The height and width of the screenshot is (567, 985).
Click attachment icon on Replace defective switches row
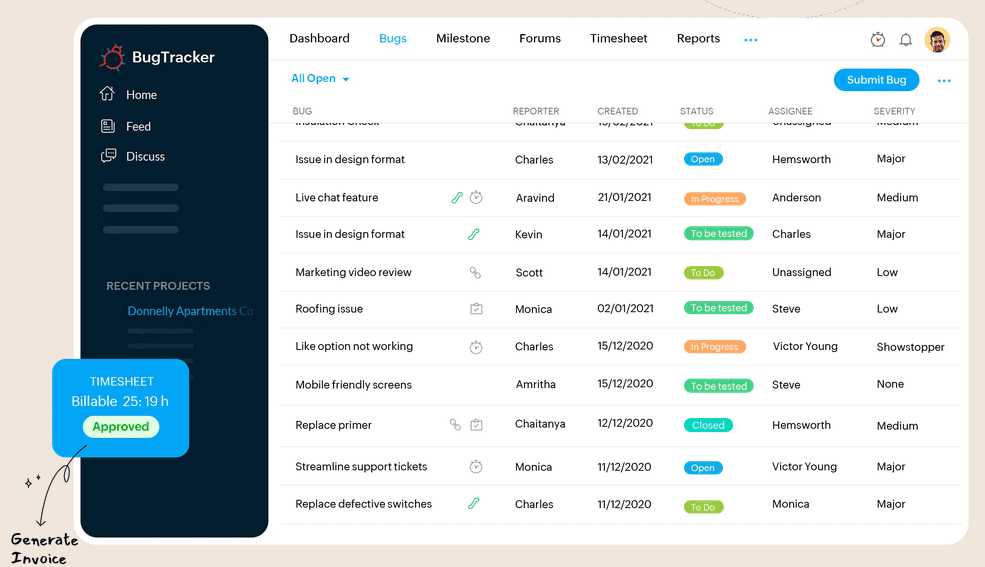[x=474, y=504]
